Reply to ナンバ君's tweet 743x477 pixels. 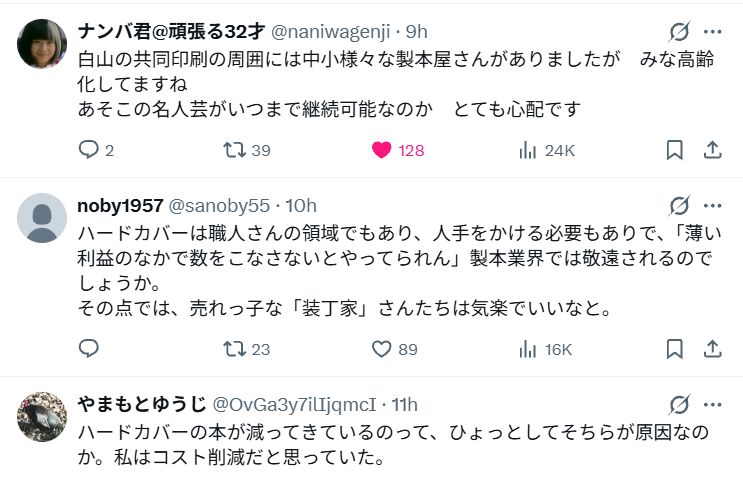(x=89, y=150)
